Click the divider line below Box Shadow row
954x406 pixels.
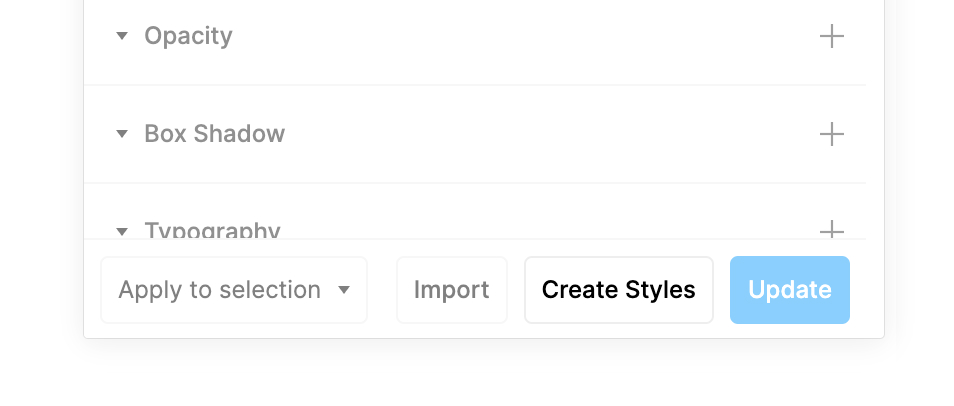(x=475, y=183)
